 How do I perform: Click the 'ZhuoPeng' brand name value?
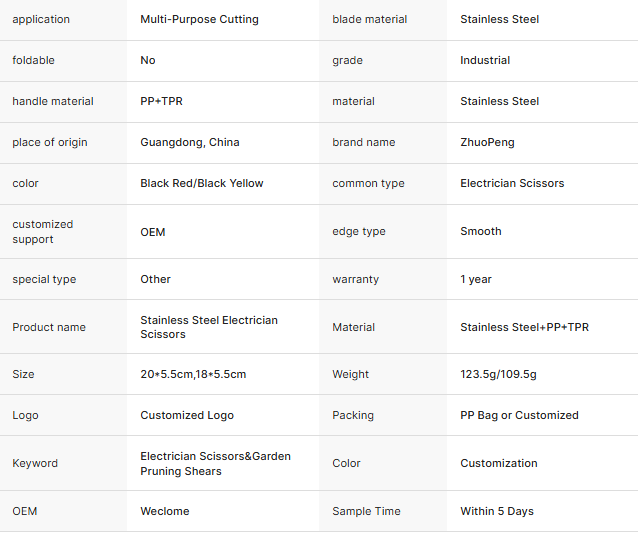[x=487, y=142]
